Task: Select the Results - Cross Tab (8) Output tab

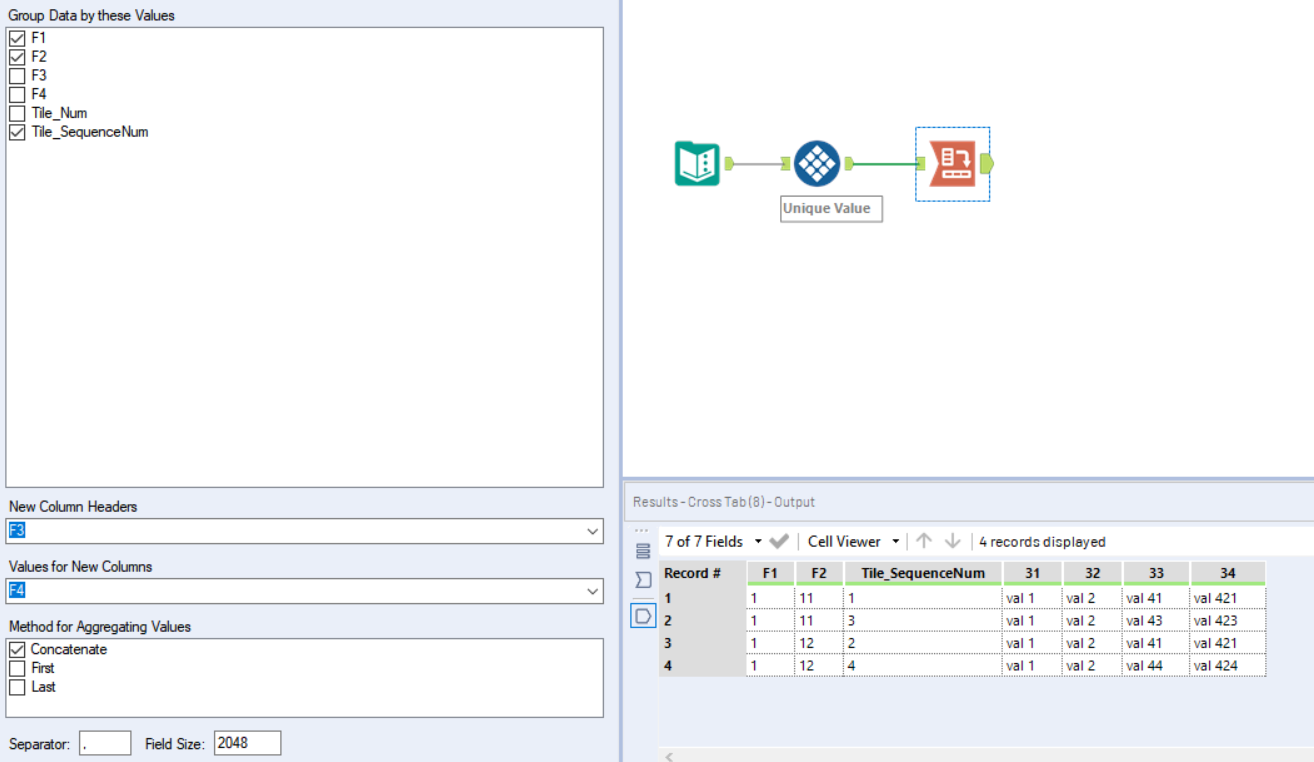Action: coord(725,501)
